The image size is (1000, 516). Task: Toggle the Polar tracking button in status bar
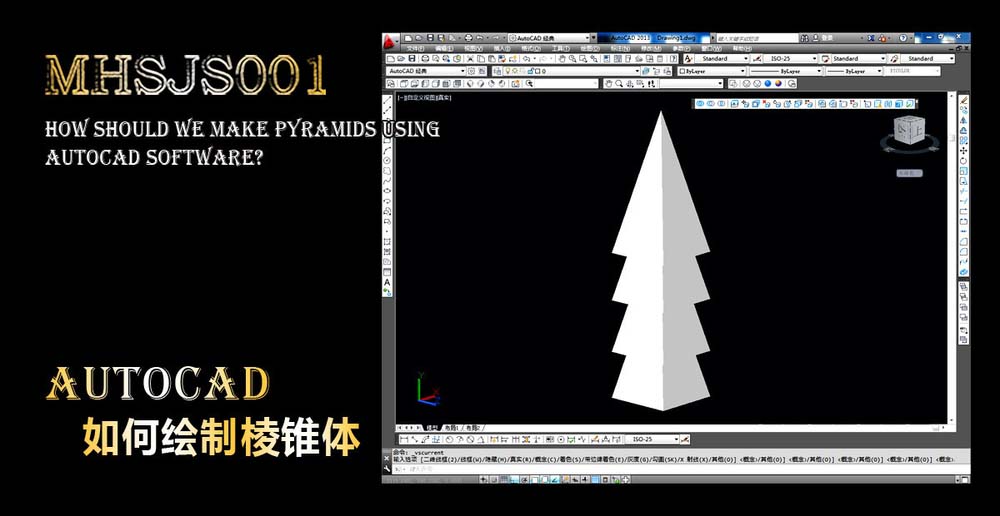pos(525,480)
